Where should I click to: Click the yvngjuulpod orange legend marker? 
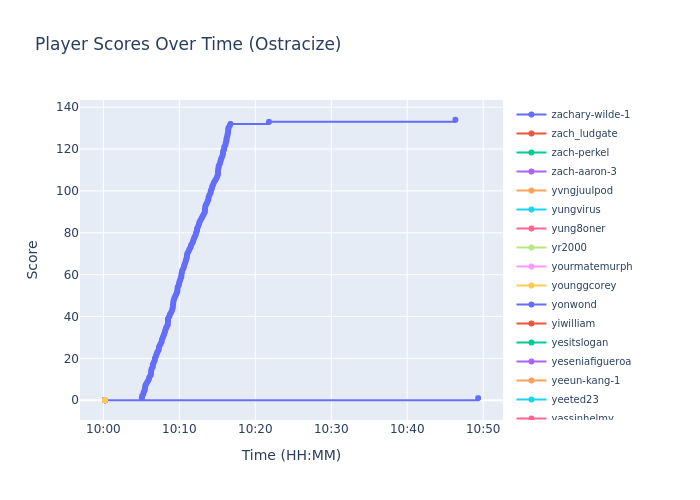pyautogui.click(x=531, y=191)
